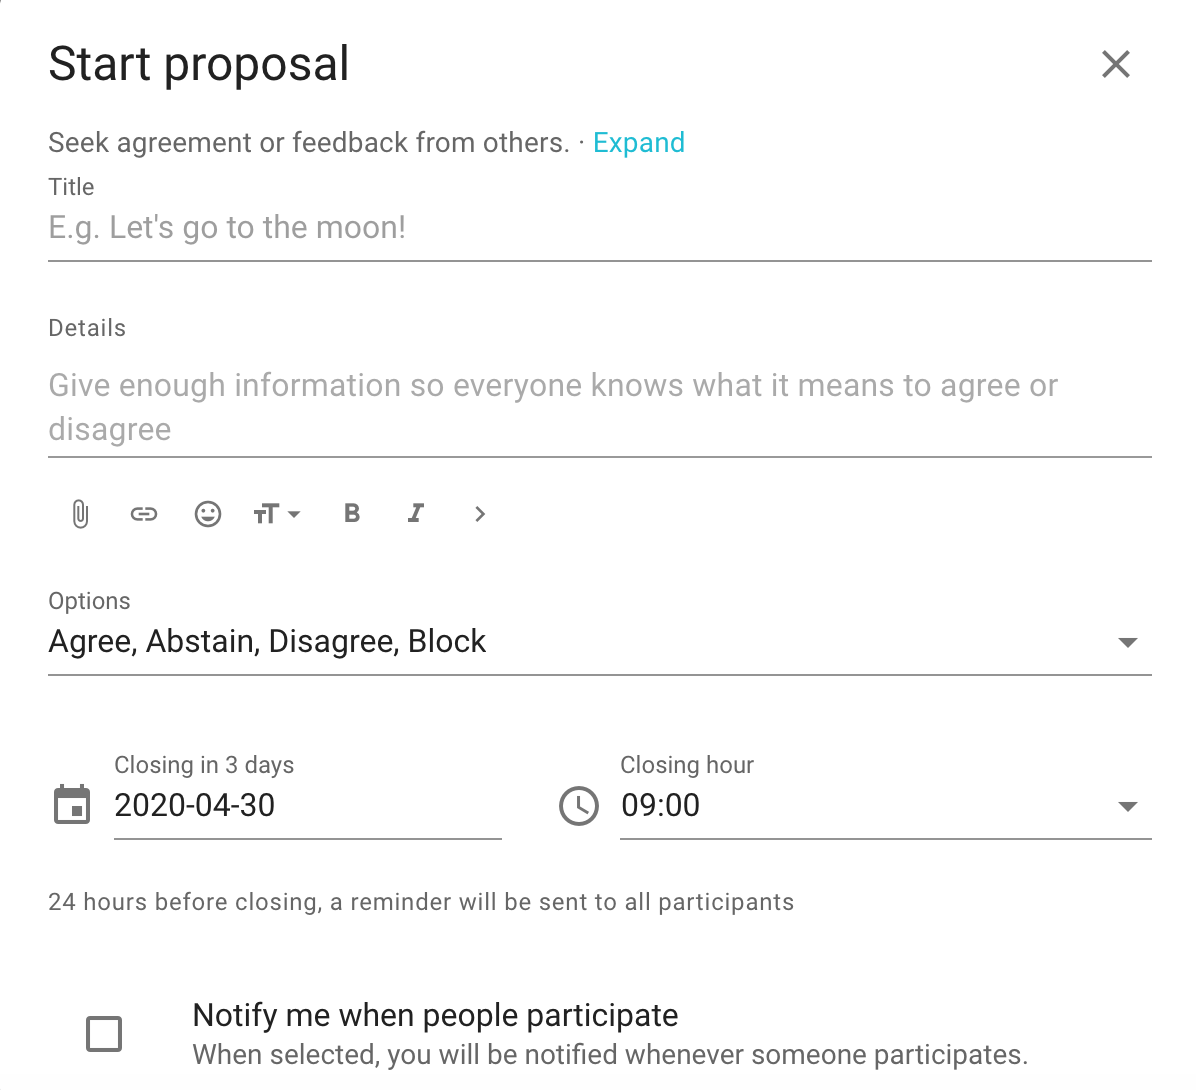The width and height of the screenshot is (1196, 1090).
Task: Click the Title input field
Action: [600, 229]
